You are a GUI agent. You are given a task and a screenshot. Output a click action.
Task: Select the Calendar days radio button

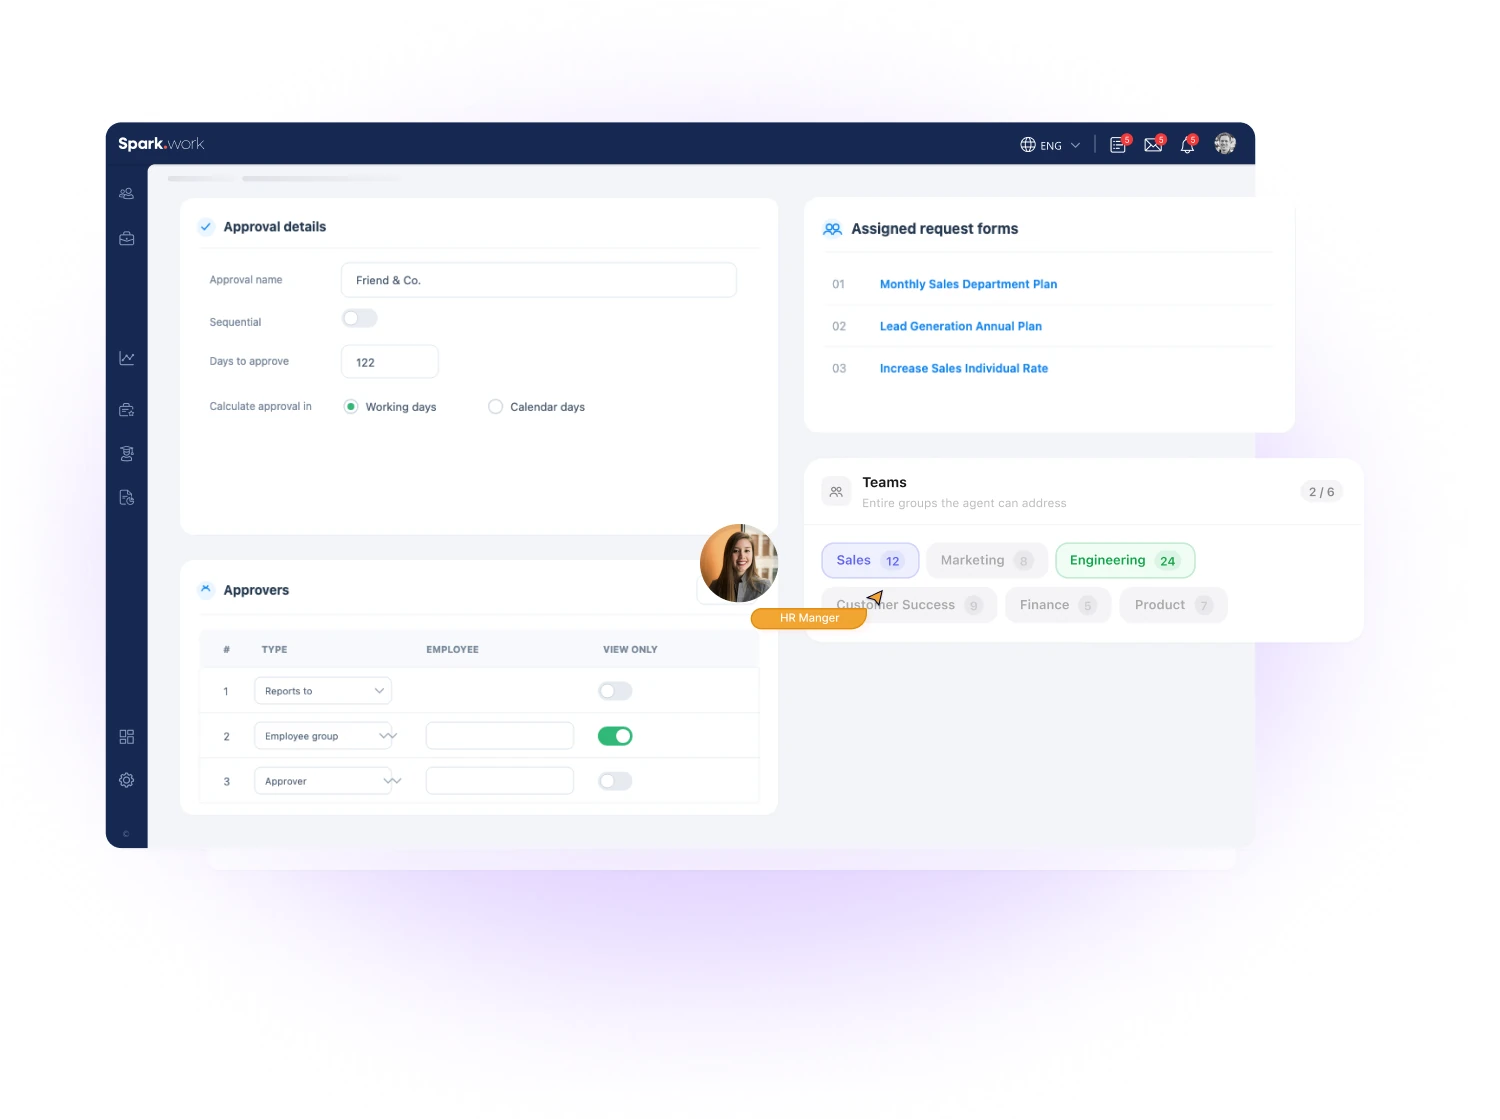click(495, 407)
